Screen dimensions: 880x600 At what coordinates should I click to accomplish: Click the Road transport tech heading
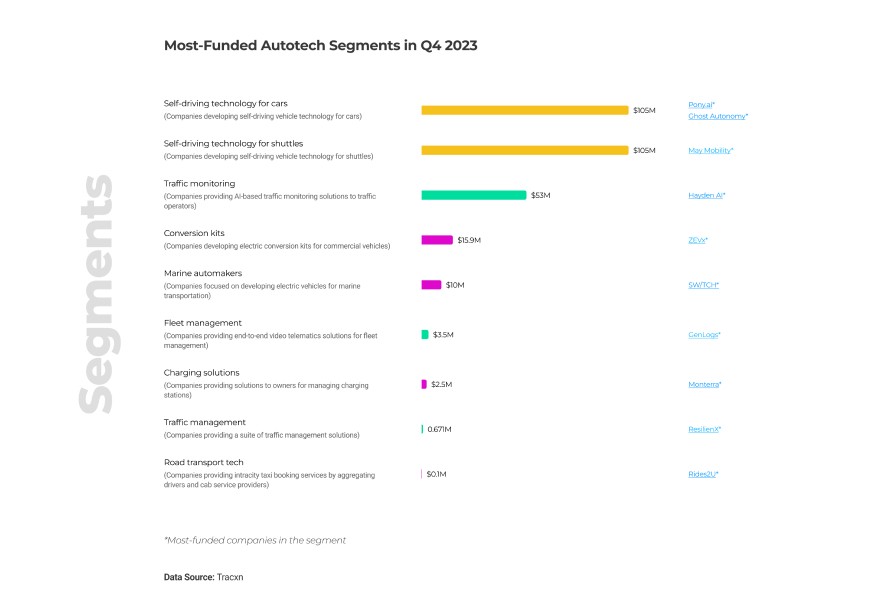click(x=203, y=462)
